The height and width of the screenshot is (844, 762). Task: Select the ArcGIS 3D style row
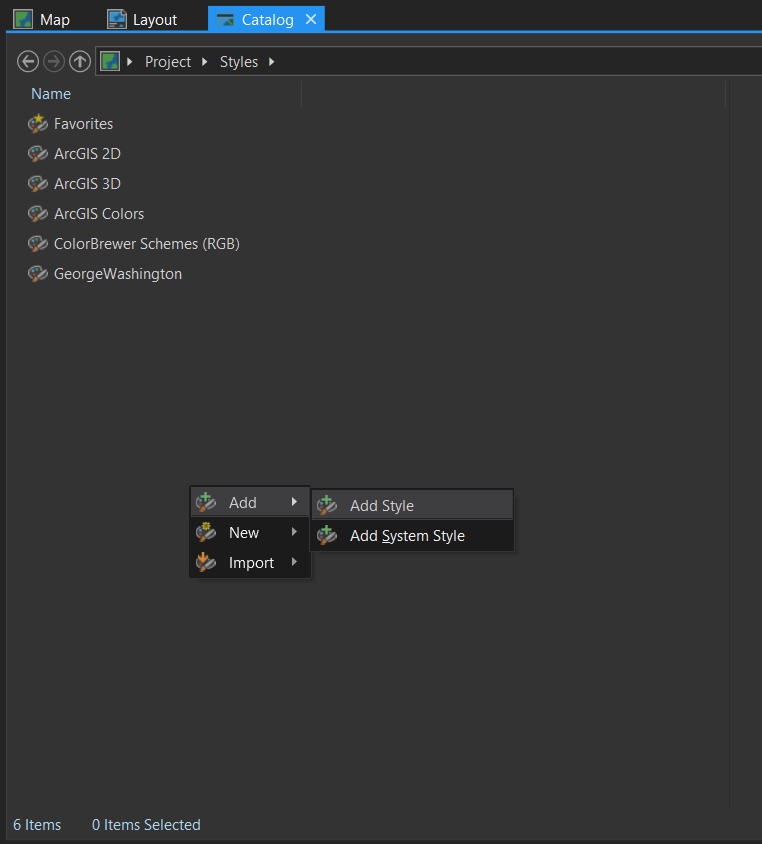pos(74,184)
